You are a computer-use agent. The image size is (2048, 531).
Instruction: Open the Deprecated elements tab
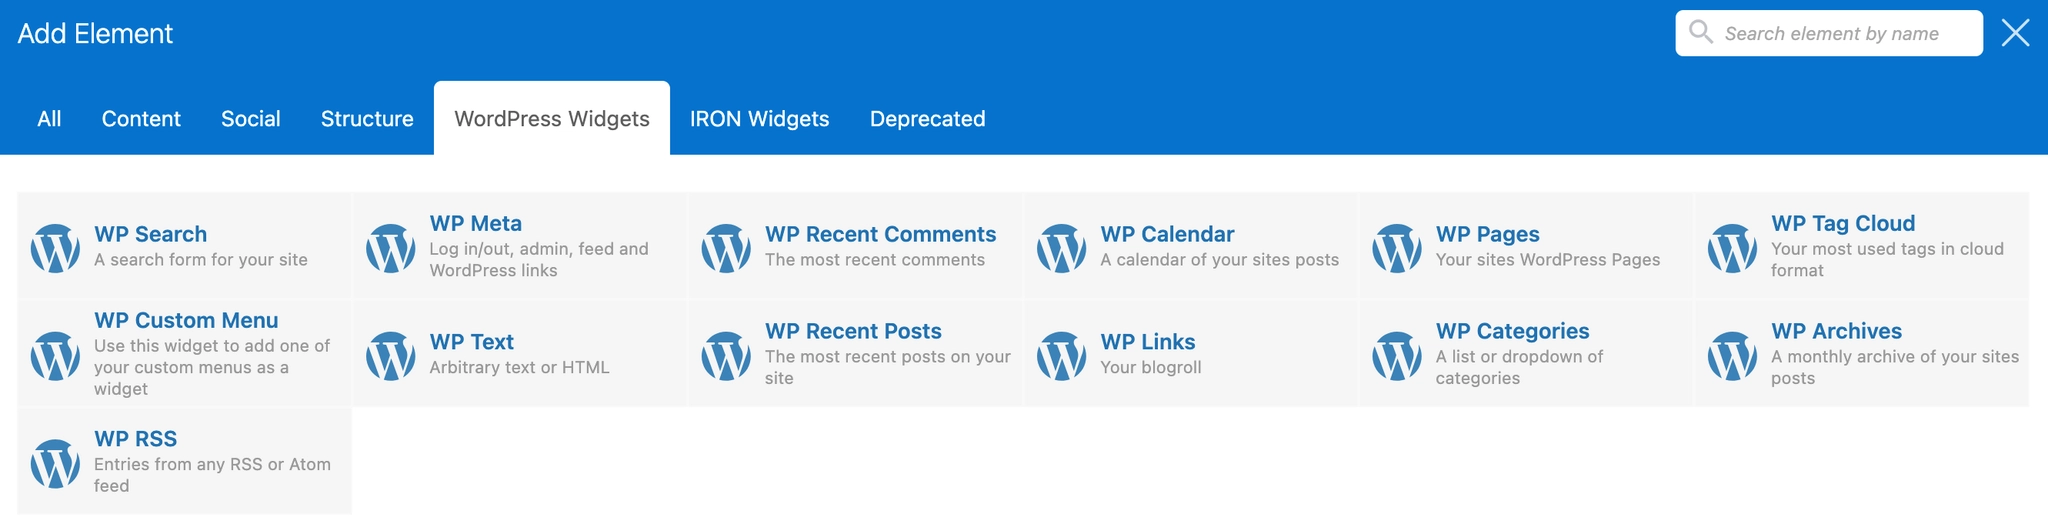(x=928, y=118)
